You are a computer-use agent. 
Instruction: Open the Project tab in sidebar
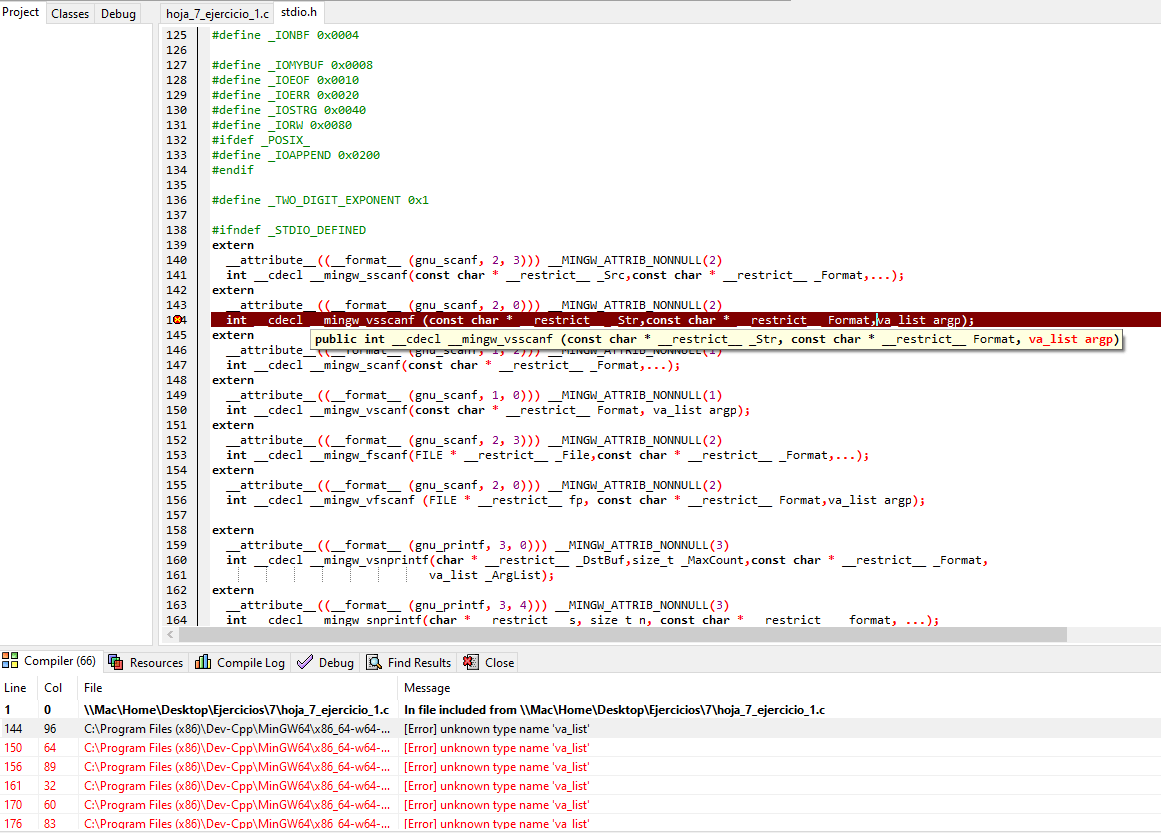tap(21, 13)
